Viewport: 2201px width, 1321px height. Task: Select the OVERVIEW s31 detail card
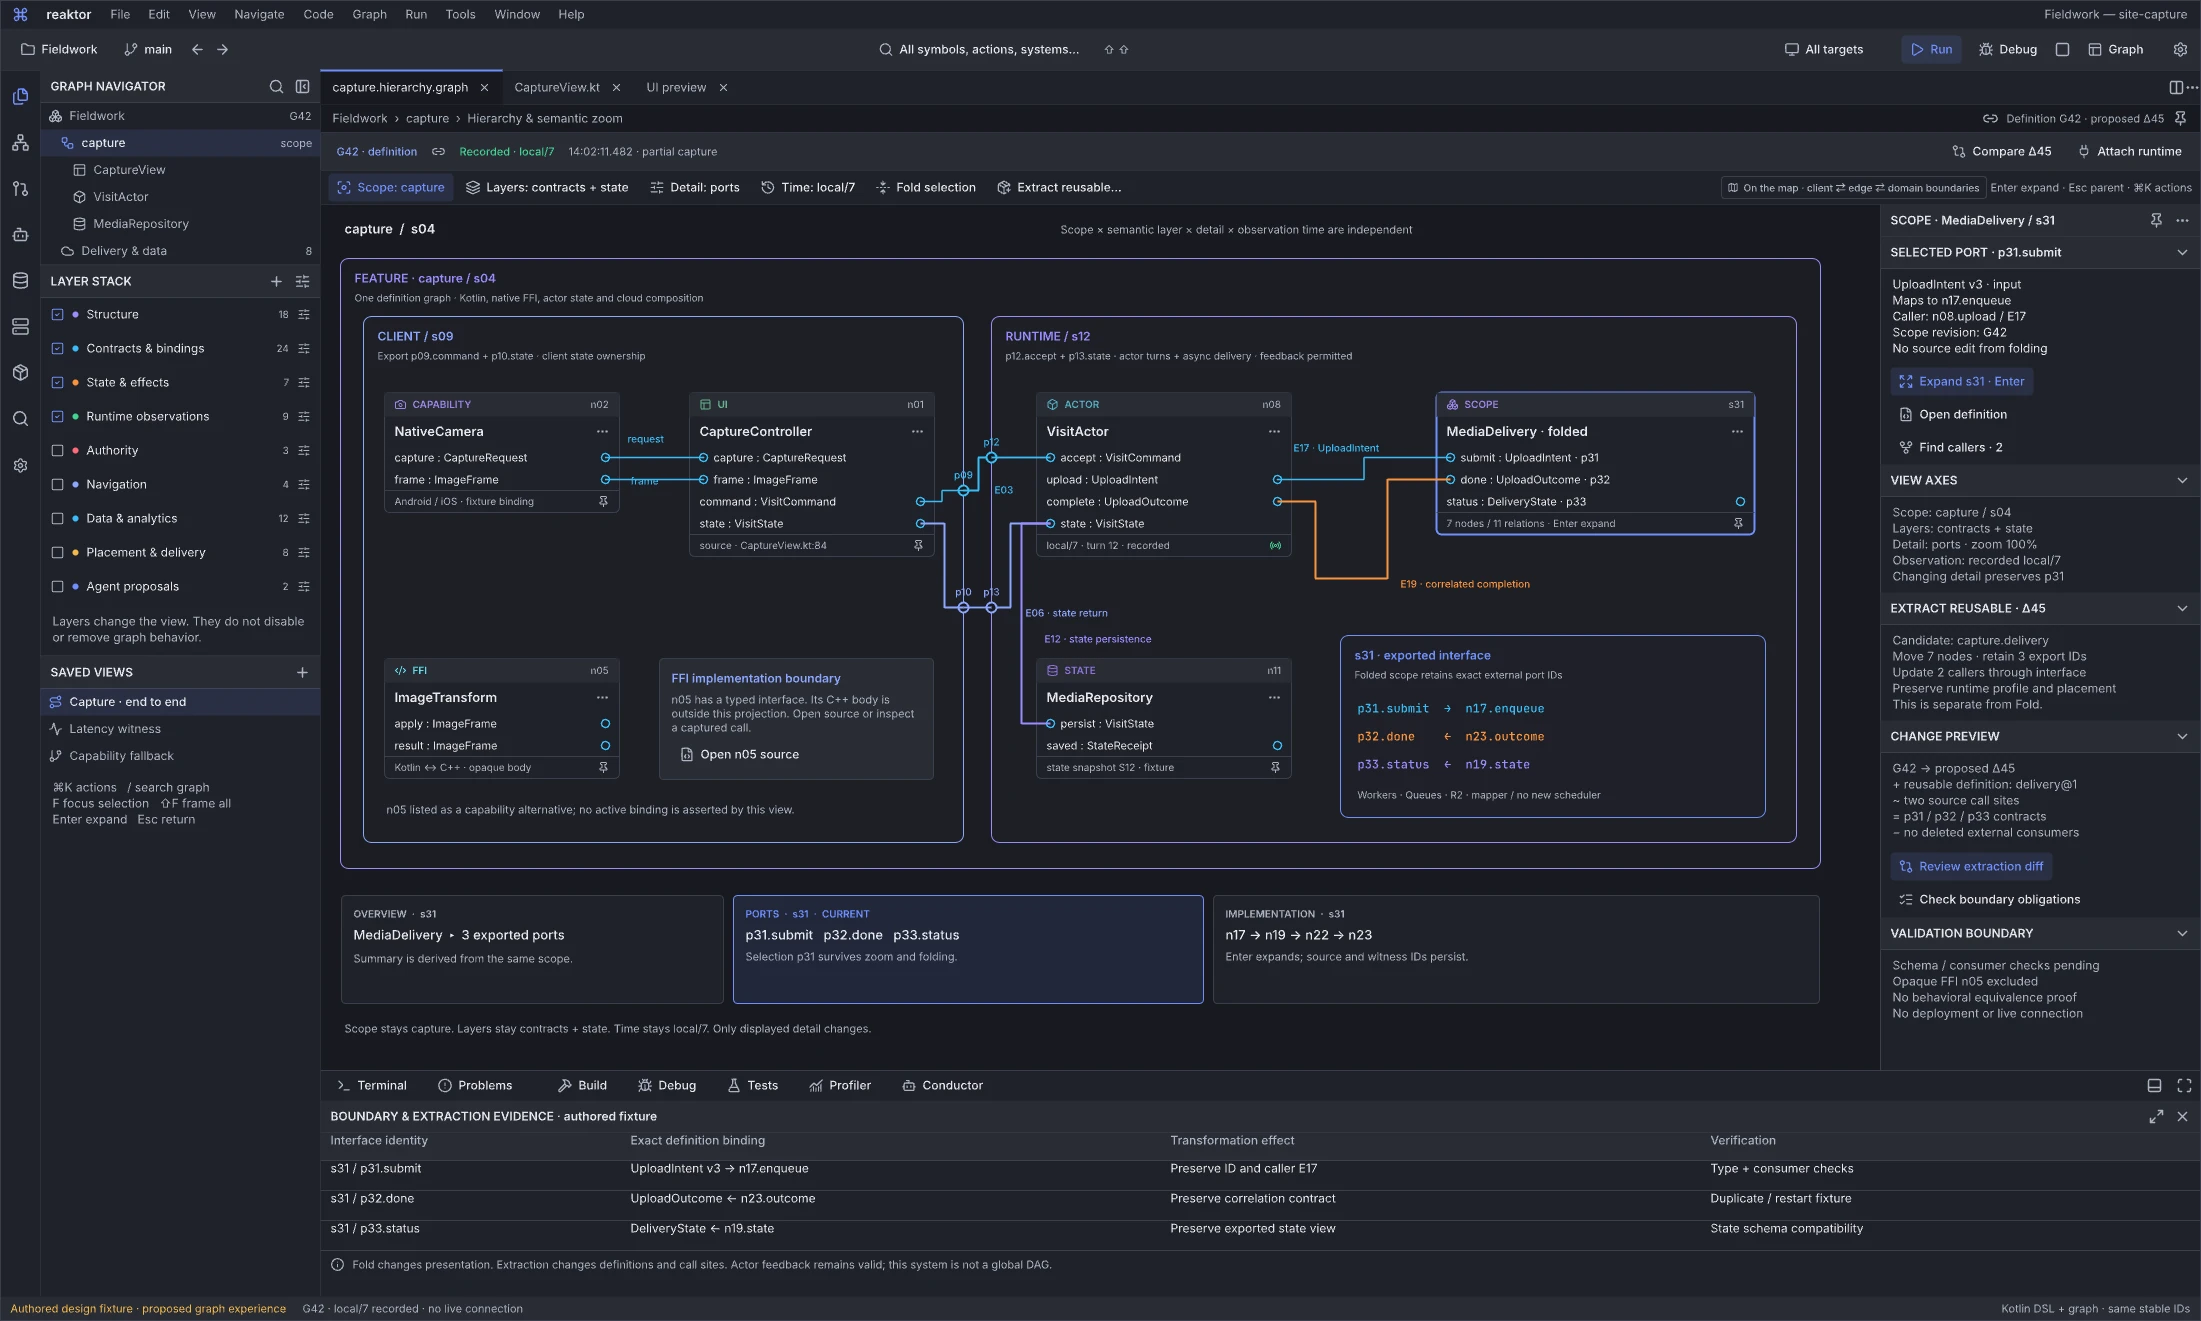coord(532,949)
